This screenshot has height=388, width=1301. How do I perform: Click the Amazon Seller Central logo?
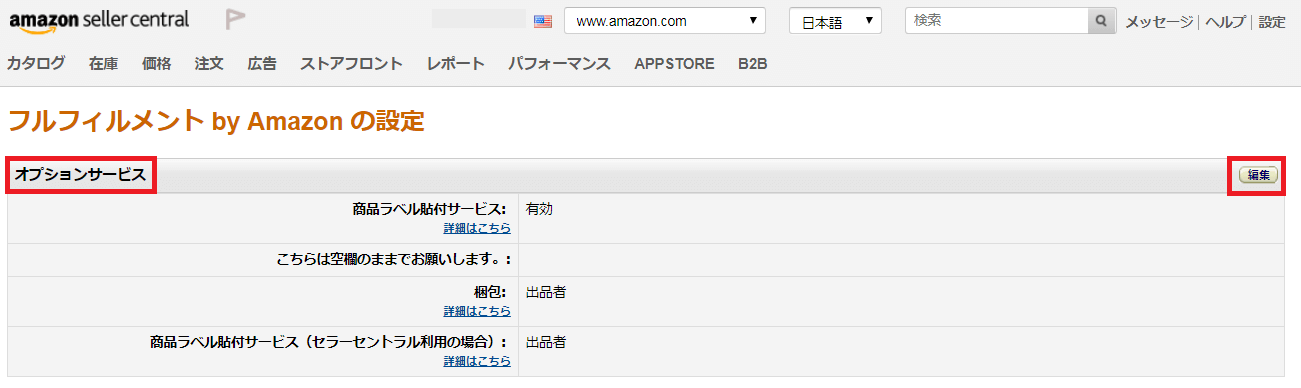[x=99, y=20]
